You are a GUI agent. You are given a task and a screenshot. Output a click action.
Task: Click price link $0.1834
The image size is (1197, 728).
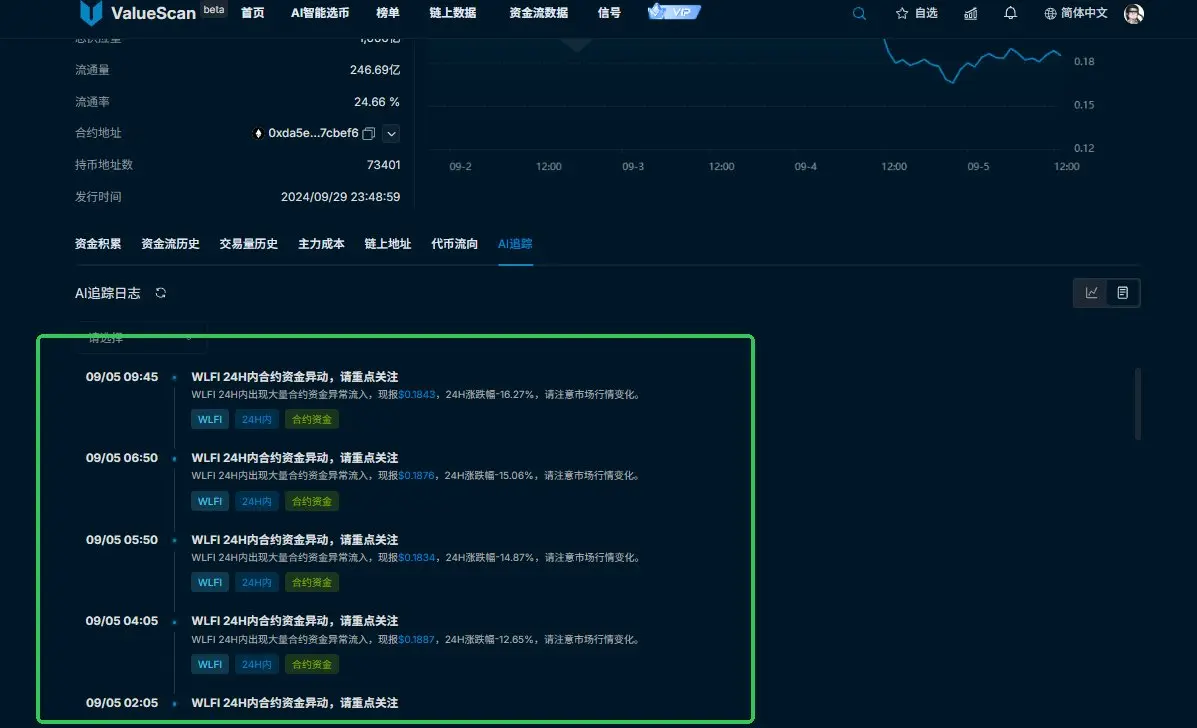point(417,558)
